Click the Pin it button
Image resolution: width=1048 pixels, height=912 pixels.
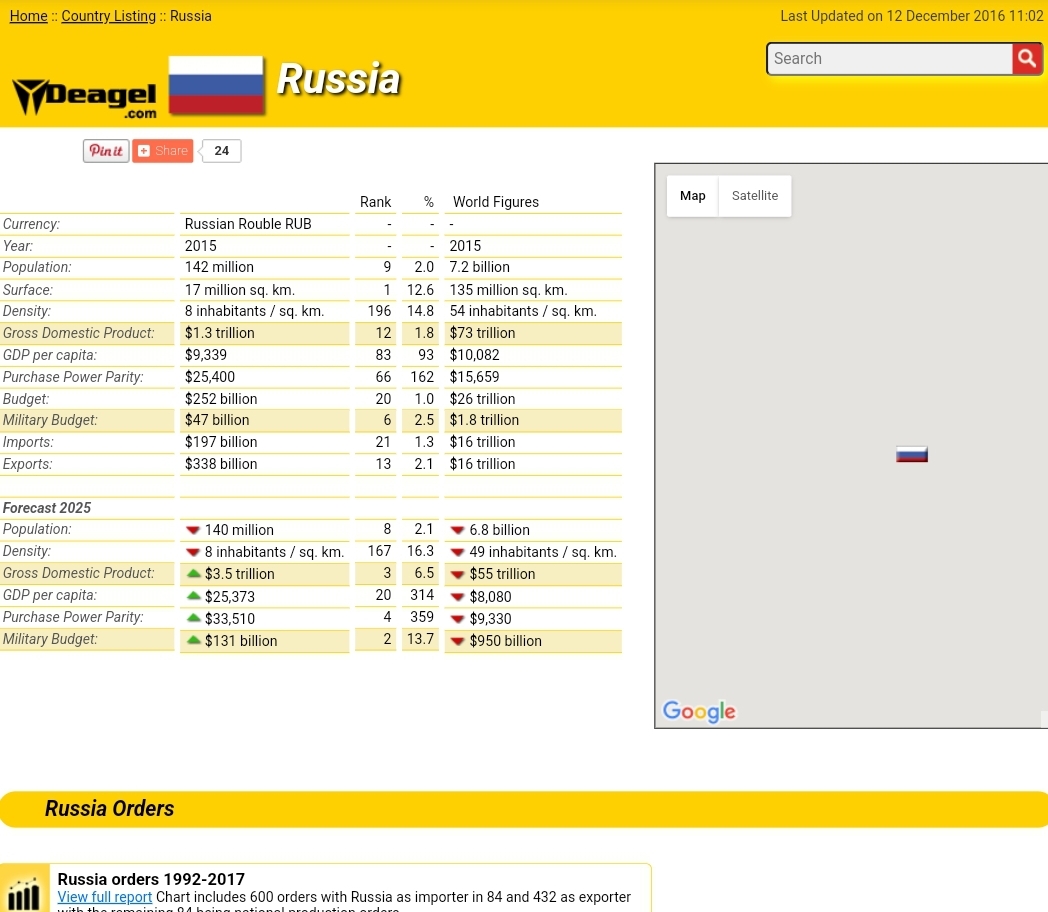pyautogui.click(x=106, y=151)
